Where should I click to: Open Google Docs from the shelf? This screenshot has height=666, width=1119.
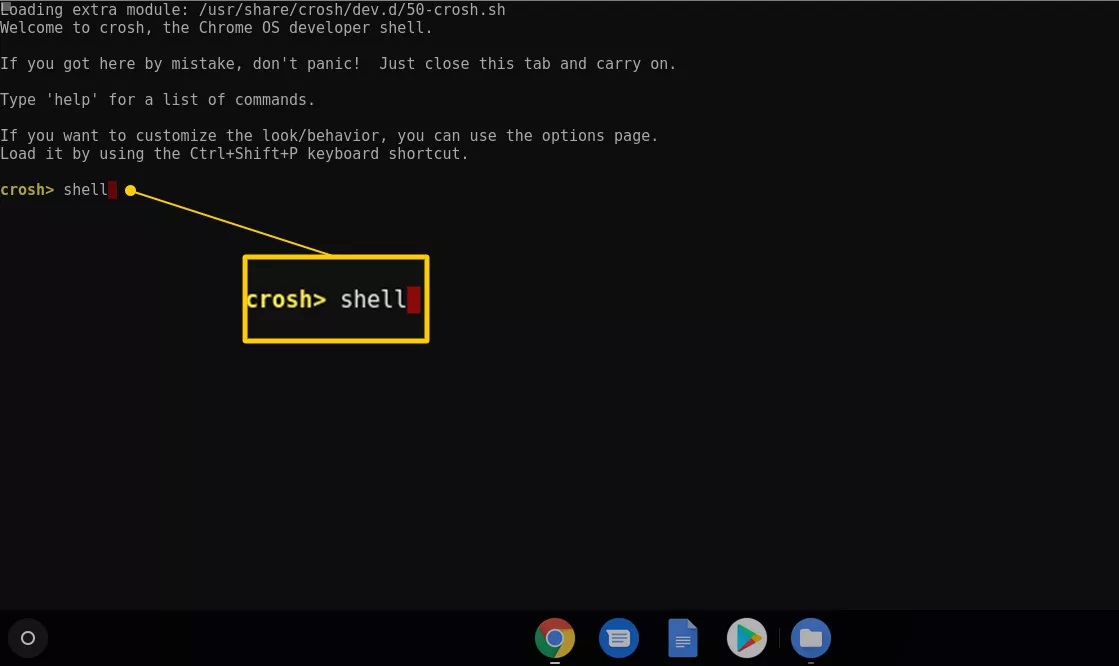coord(683,638)
